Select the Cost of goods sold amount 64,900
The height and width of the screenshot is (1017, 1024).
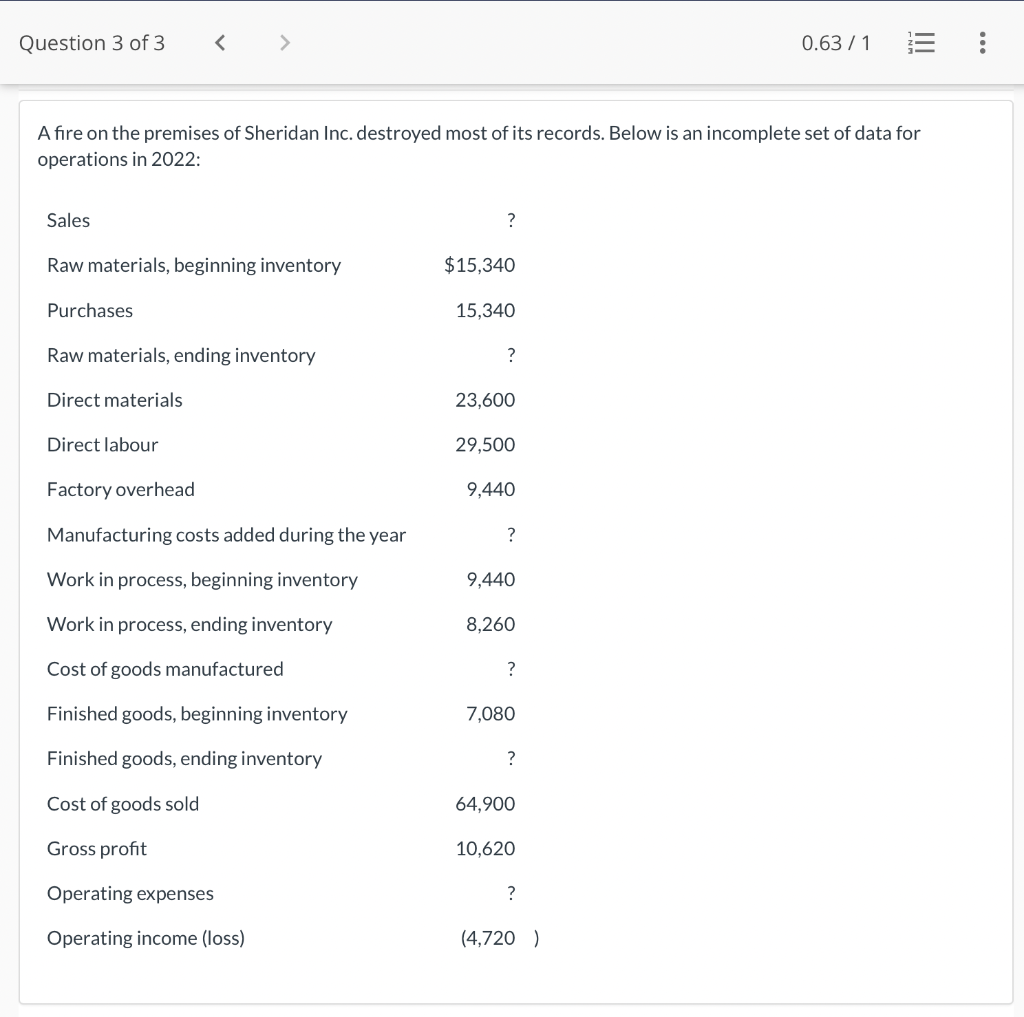(485, 803)
